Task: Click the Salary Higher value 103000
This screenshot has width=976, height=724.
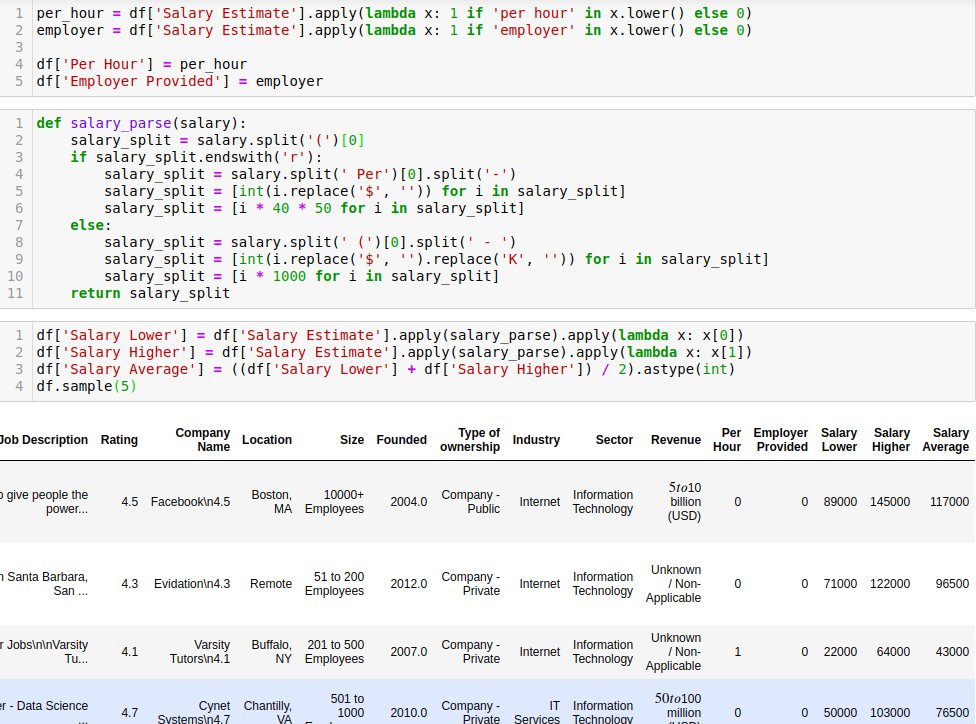Action: click(889, 713)
